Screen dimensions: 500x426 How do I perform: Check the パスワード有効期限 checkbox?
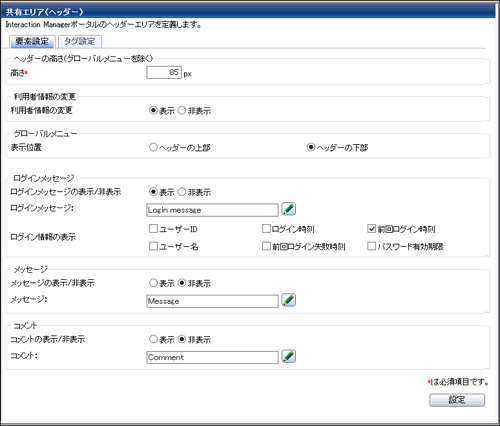click(371, 246)
